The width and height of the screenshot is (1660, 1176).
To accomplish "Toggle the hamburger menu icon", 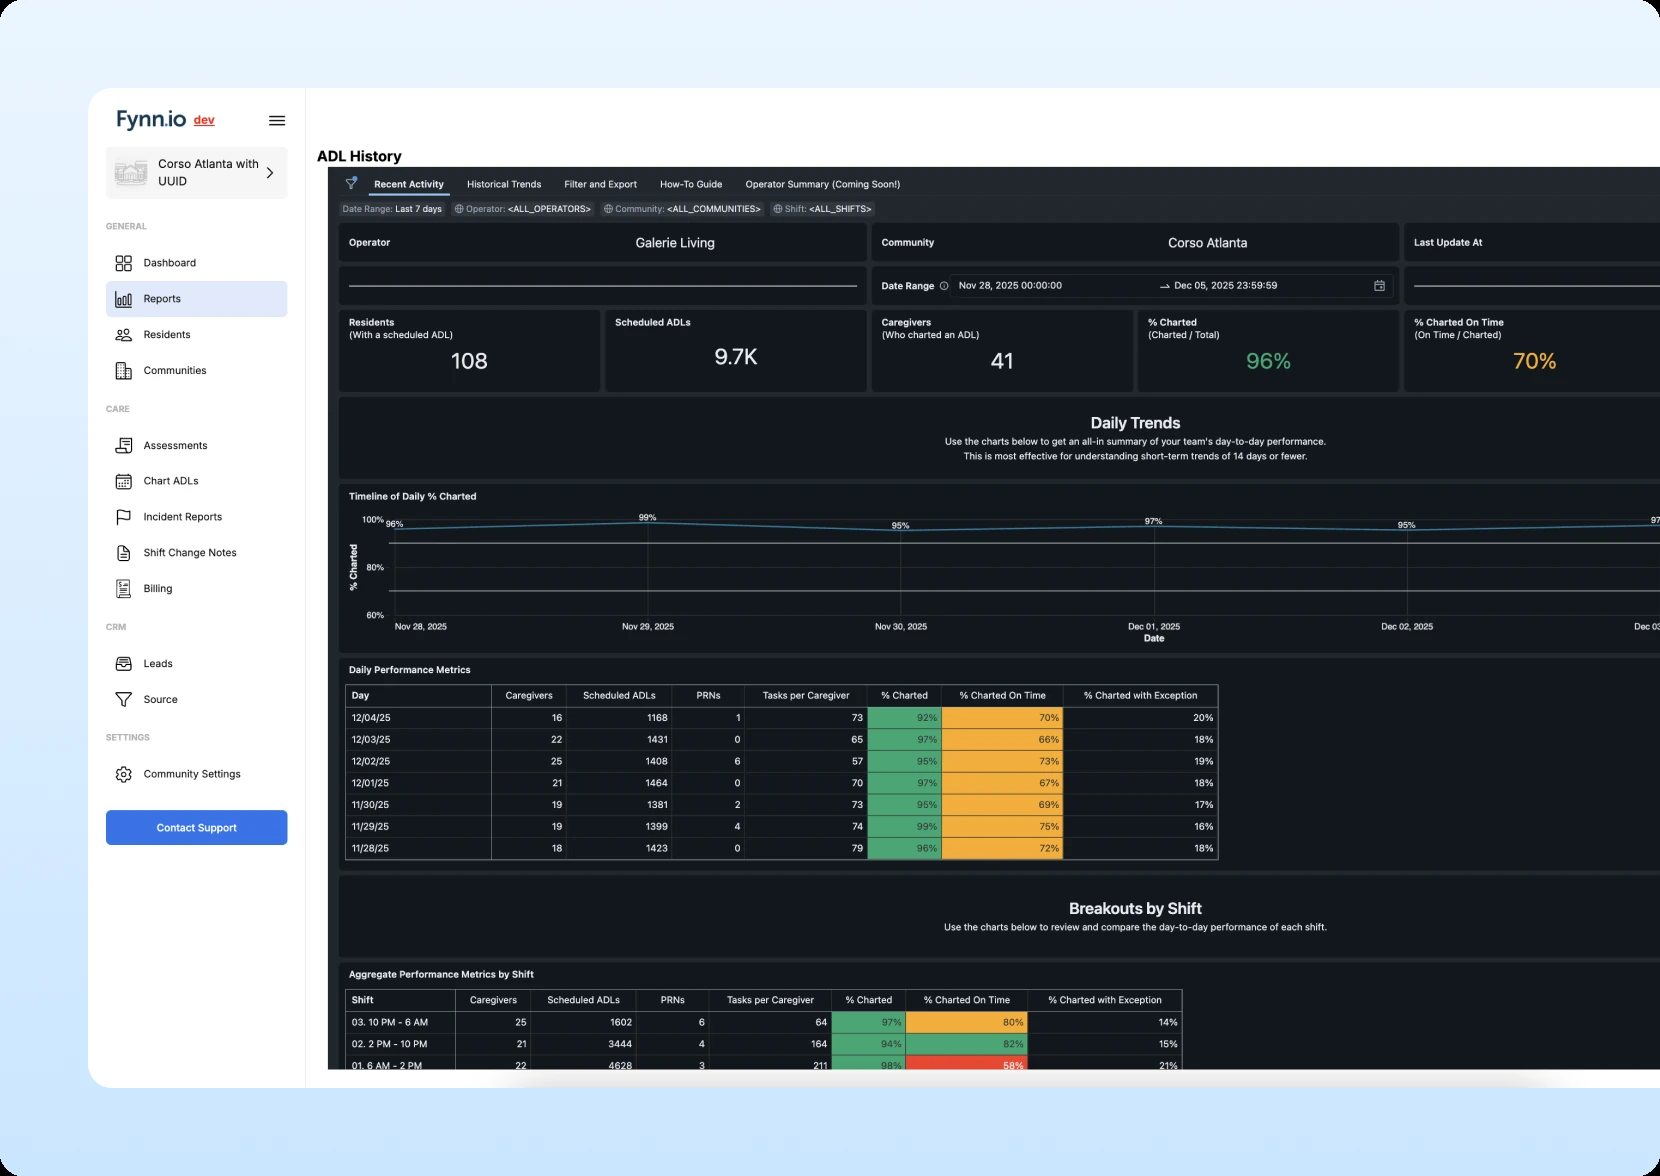I will [277, 121].
